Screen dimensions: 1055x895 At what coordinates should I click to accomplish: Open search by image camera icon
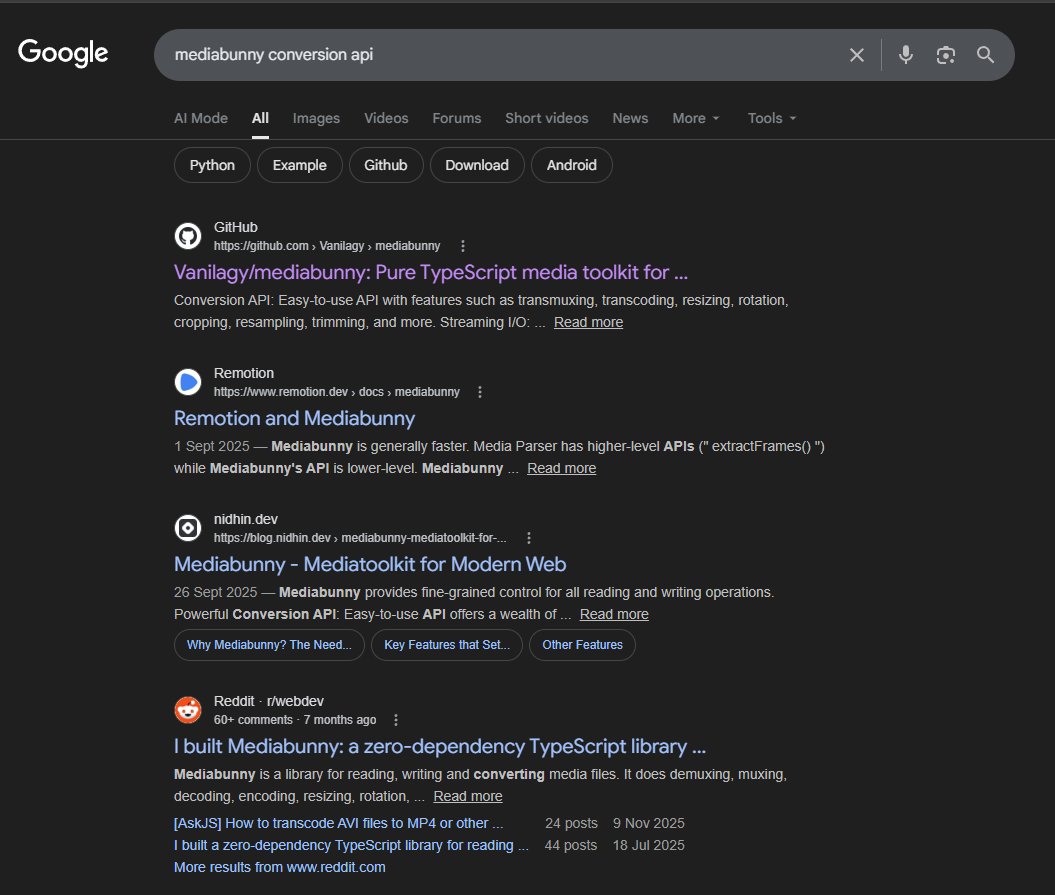point(945,55)
